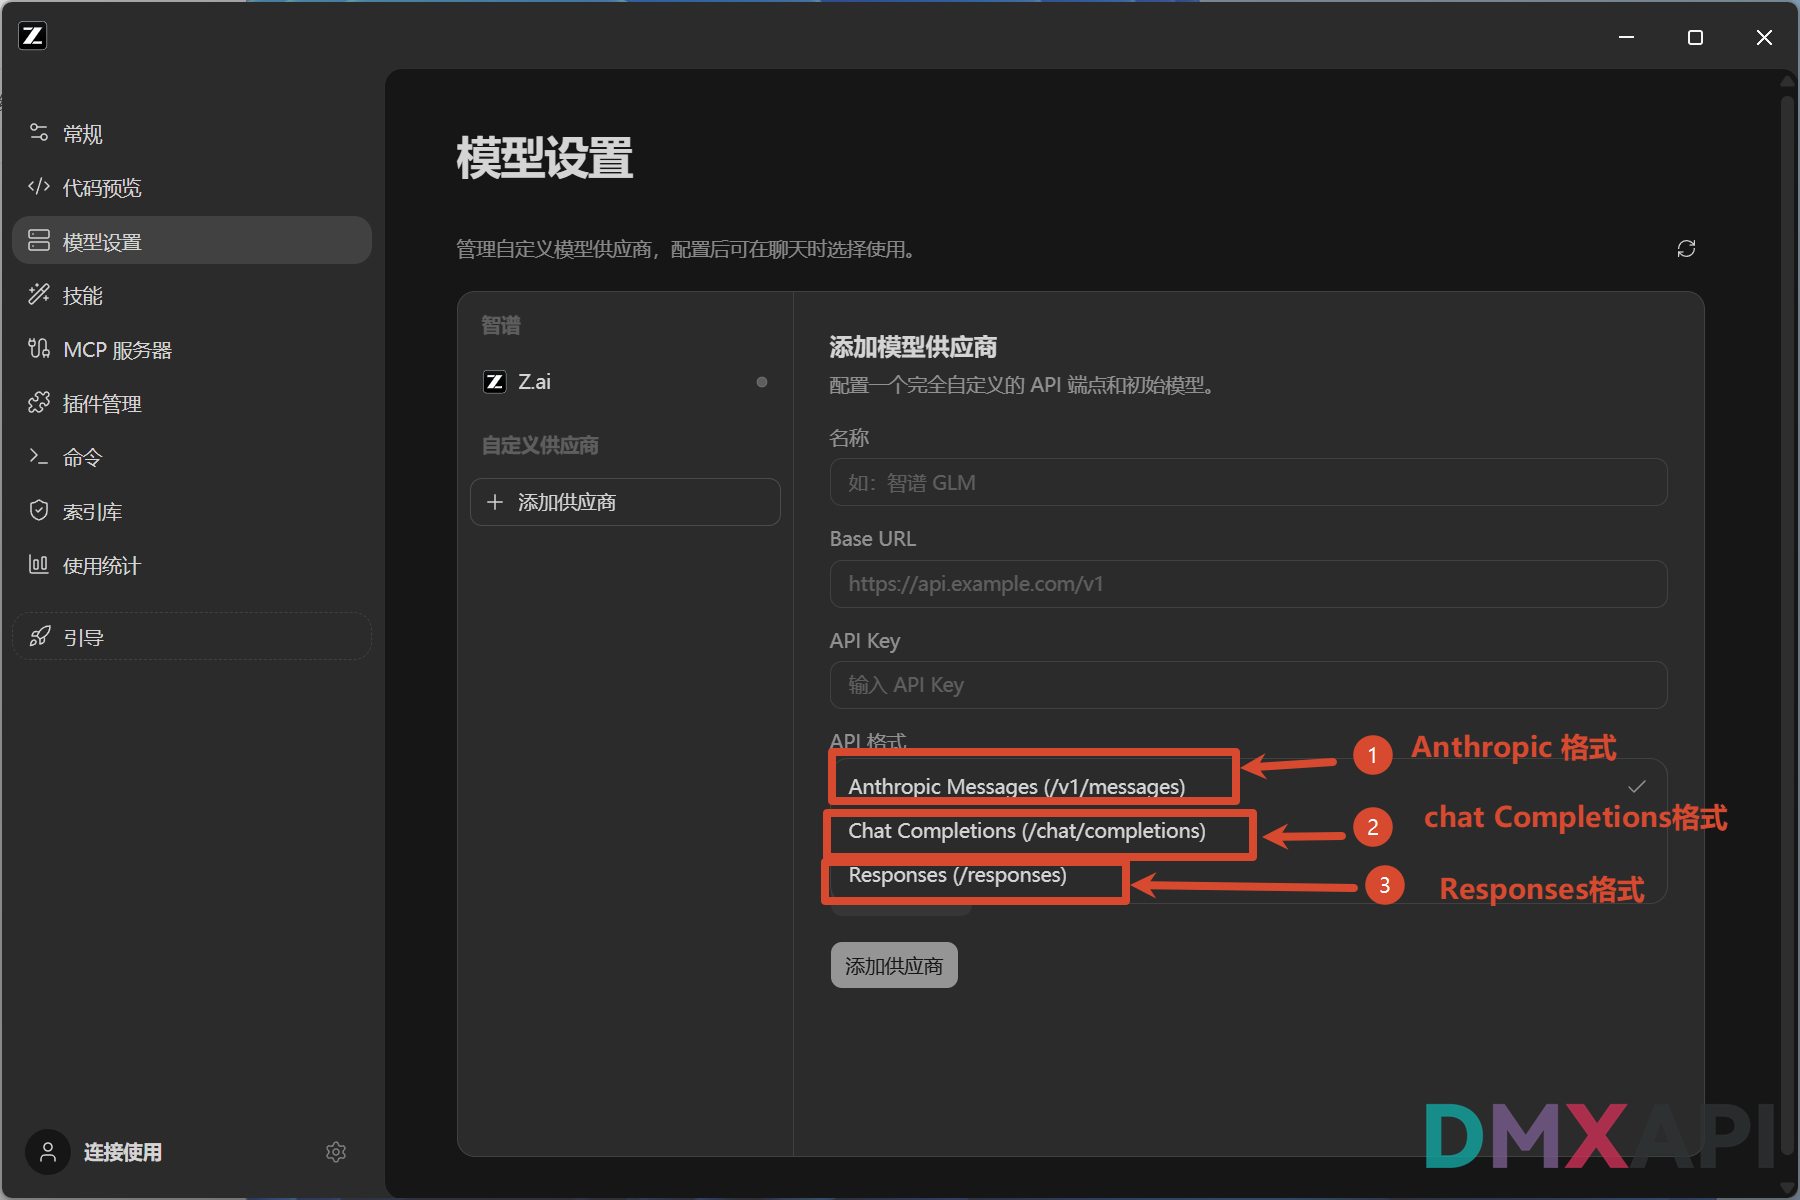This screenshot has height=1200, width=1800.
Task: Open the 引导 guide button
Action: click(192, 637)
